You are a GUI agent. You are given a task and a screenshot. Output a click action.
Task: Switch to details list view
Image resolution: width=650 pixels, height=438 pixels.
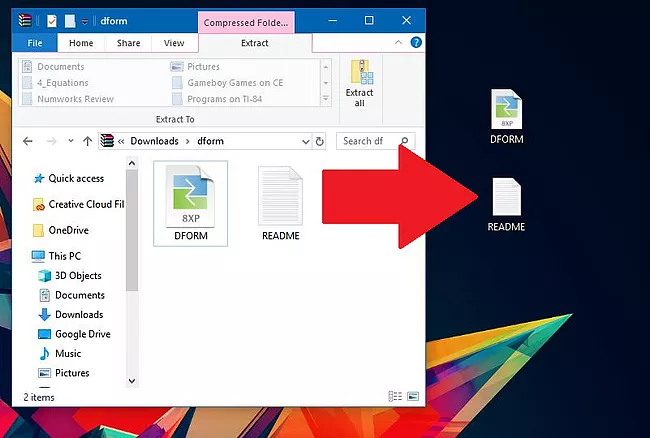pyautogui.click(x=395, y=397)
